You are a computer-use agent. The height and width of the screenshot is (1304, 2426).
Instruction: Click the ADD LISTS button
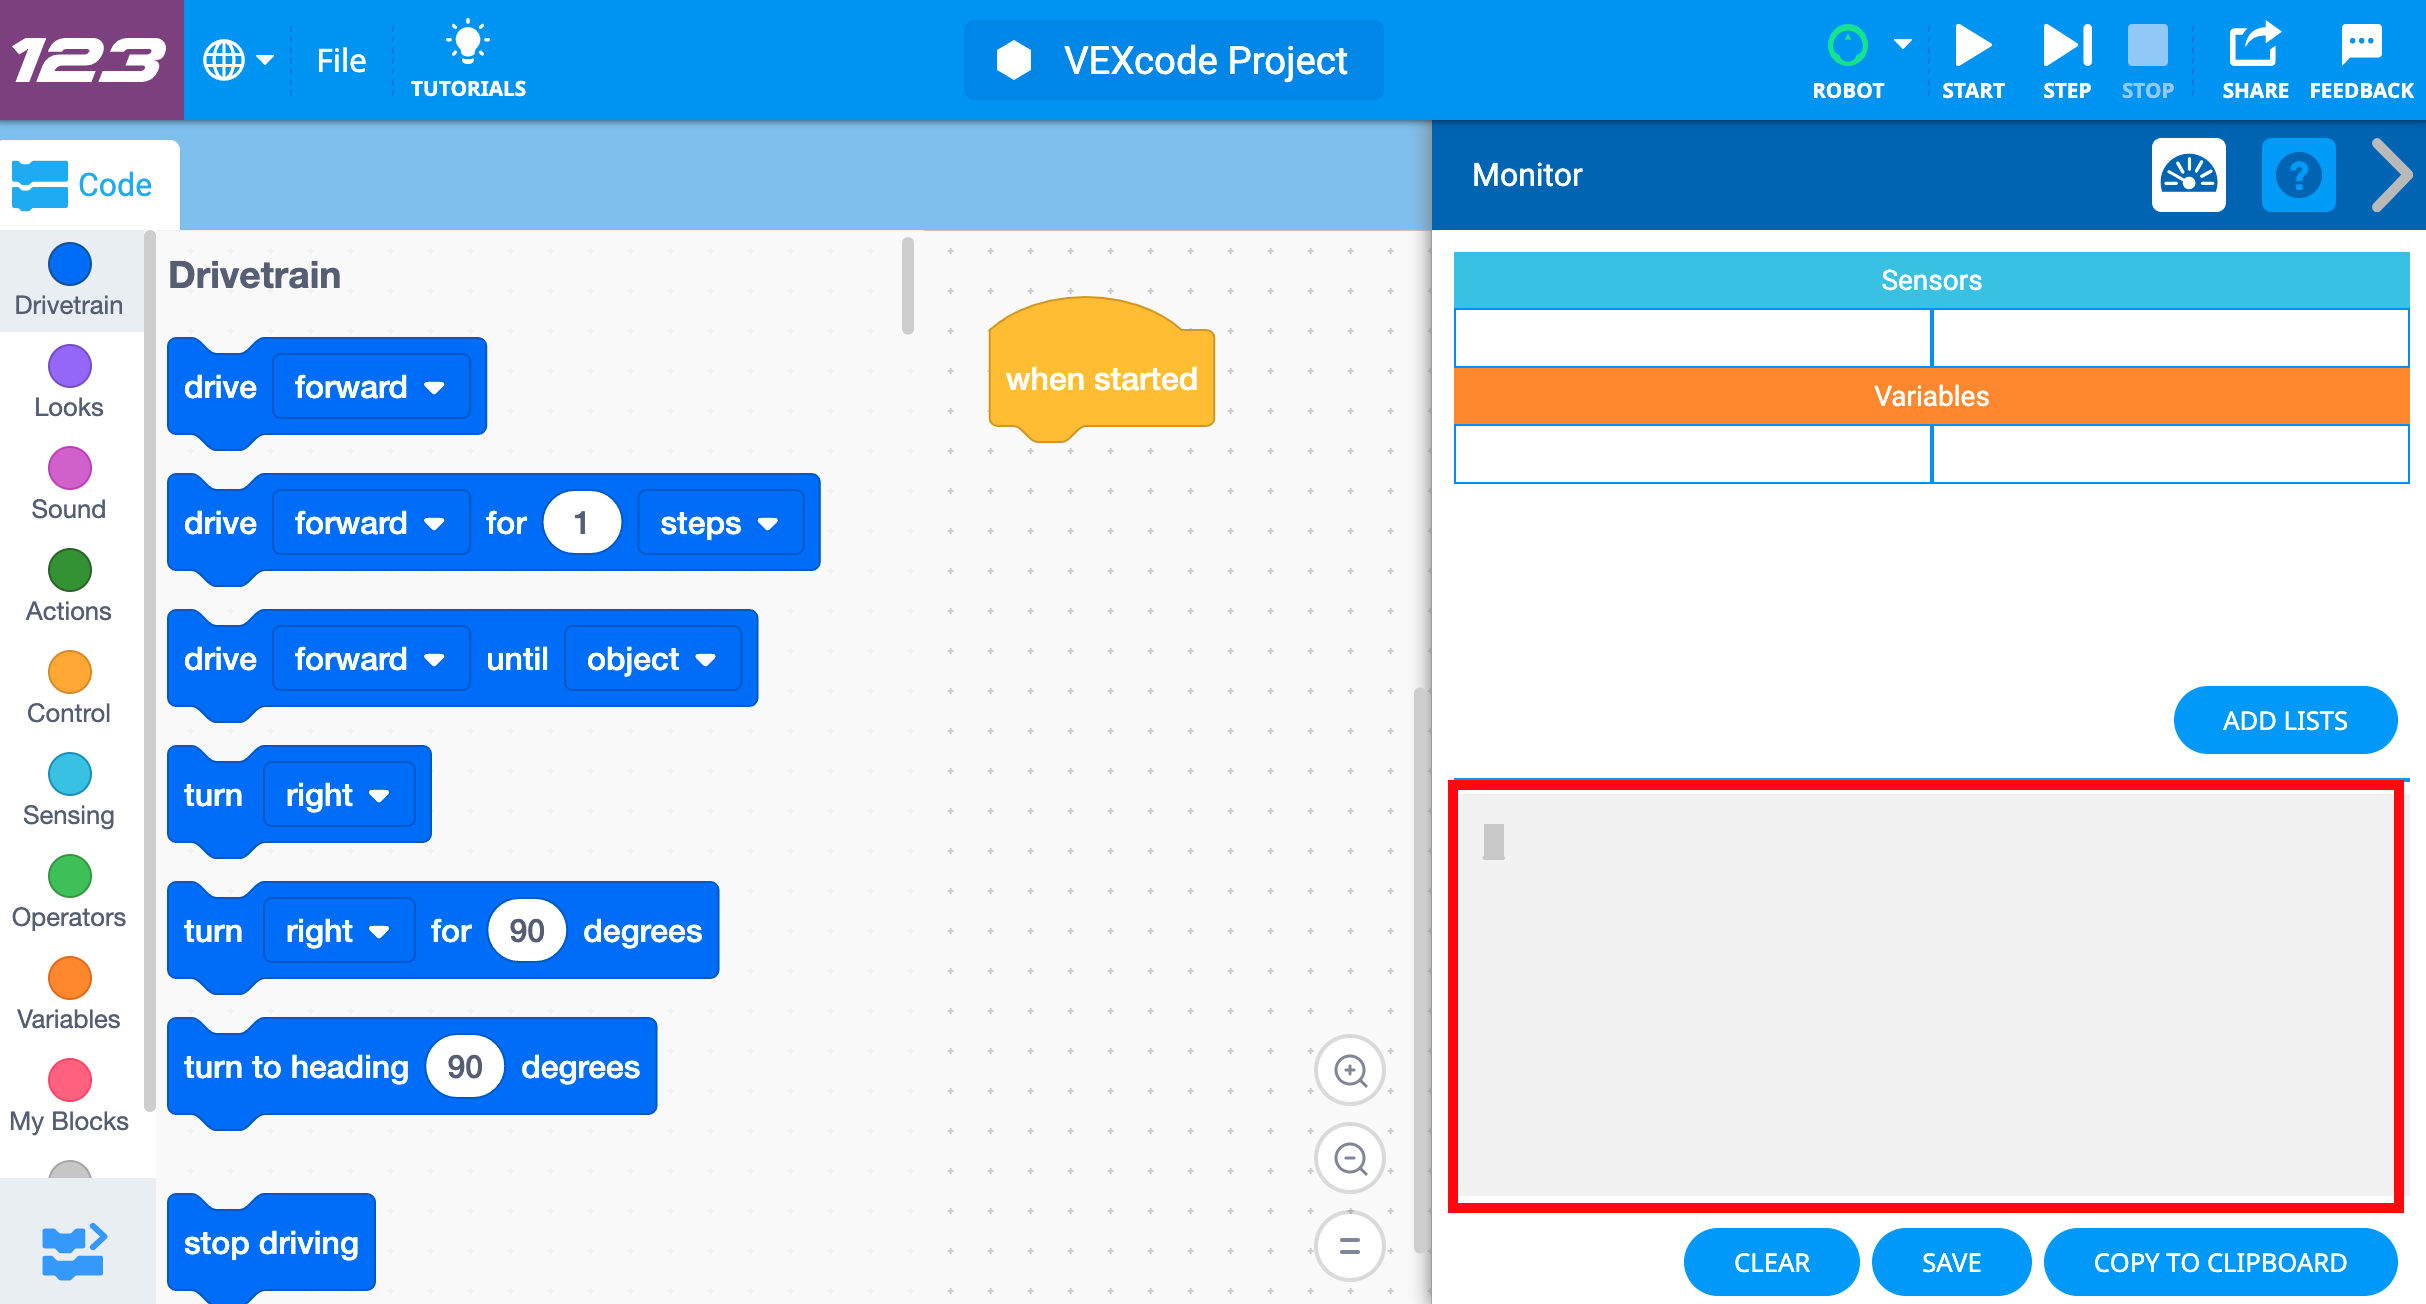2284,720
